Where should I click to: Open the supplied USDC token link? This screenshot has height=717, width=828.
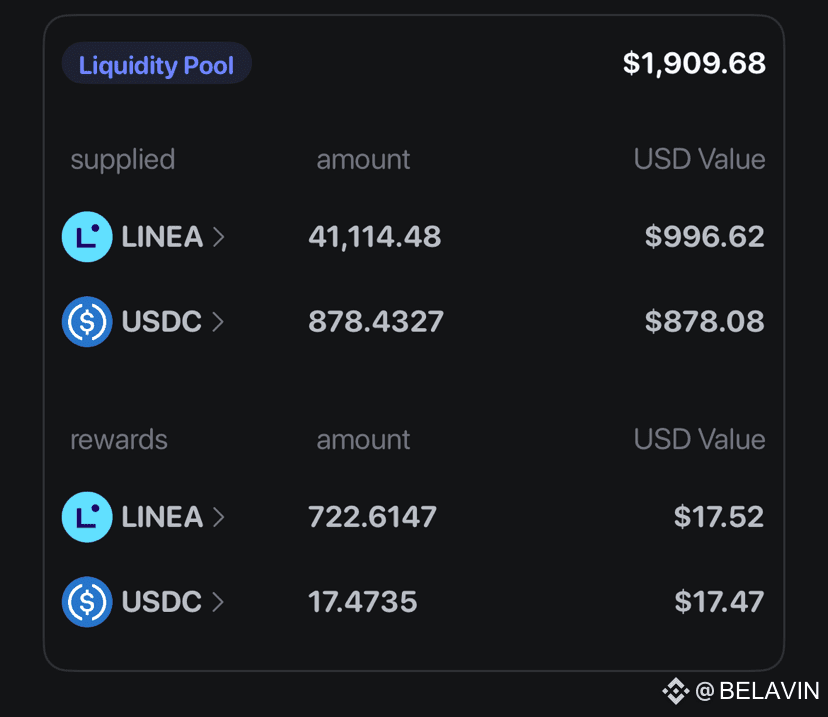point(162,322)
